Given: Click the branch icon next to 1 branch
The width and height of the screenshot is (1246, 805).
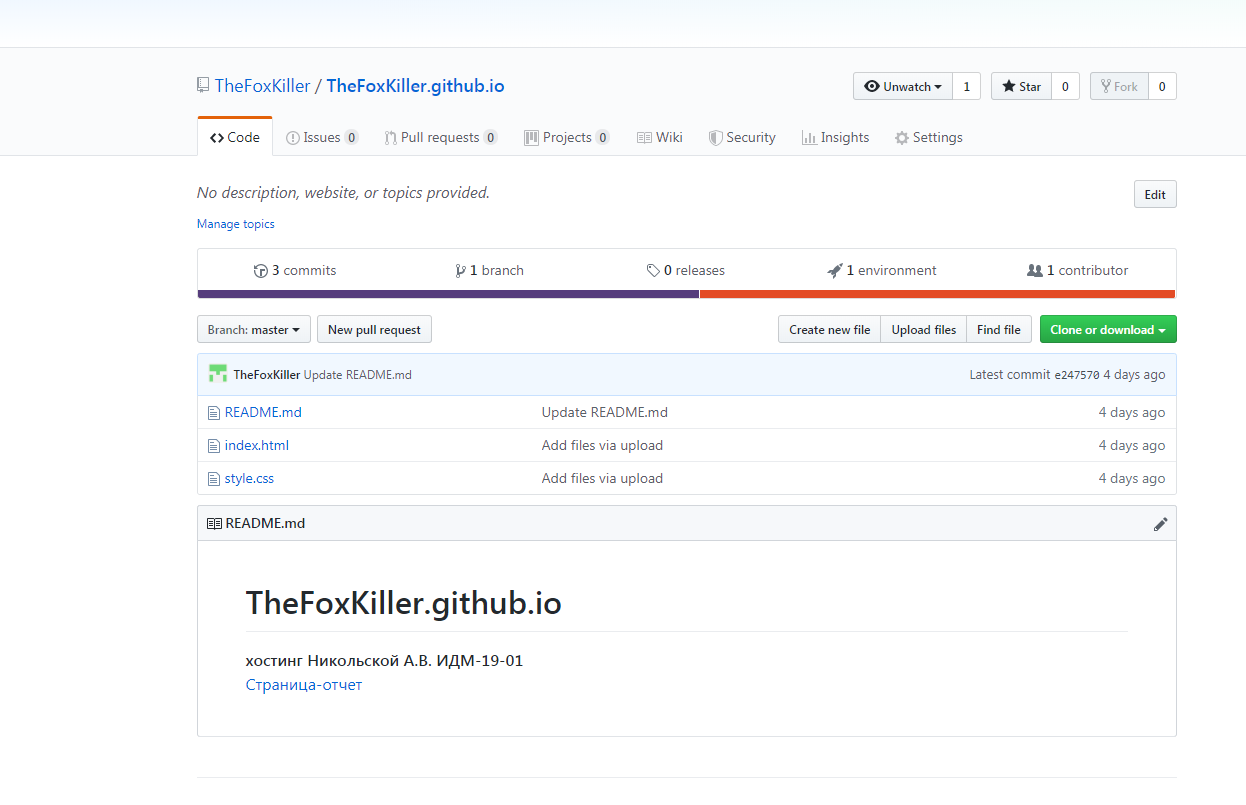Looking at the screenshot, I should (460, 271).
